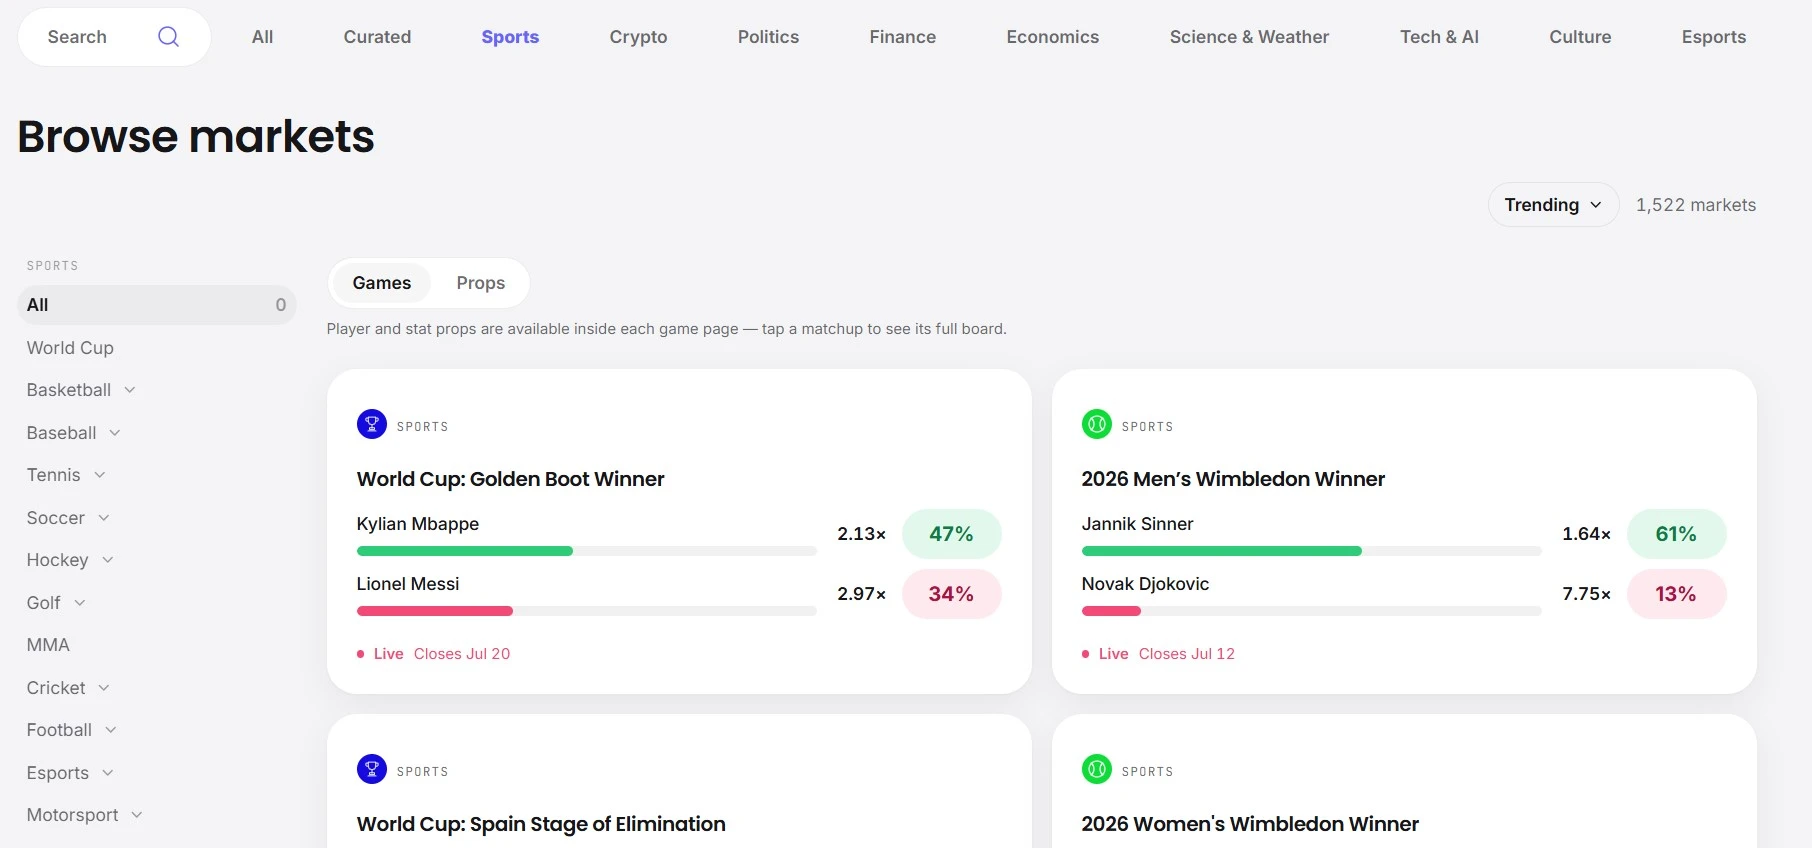Click tennis ball icon on Women's Wimbledon card
The height and width of the screenshot is (848, 1812).
pos(1097,770)
